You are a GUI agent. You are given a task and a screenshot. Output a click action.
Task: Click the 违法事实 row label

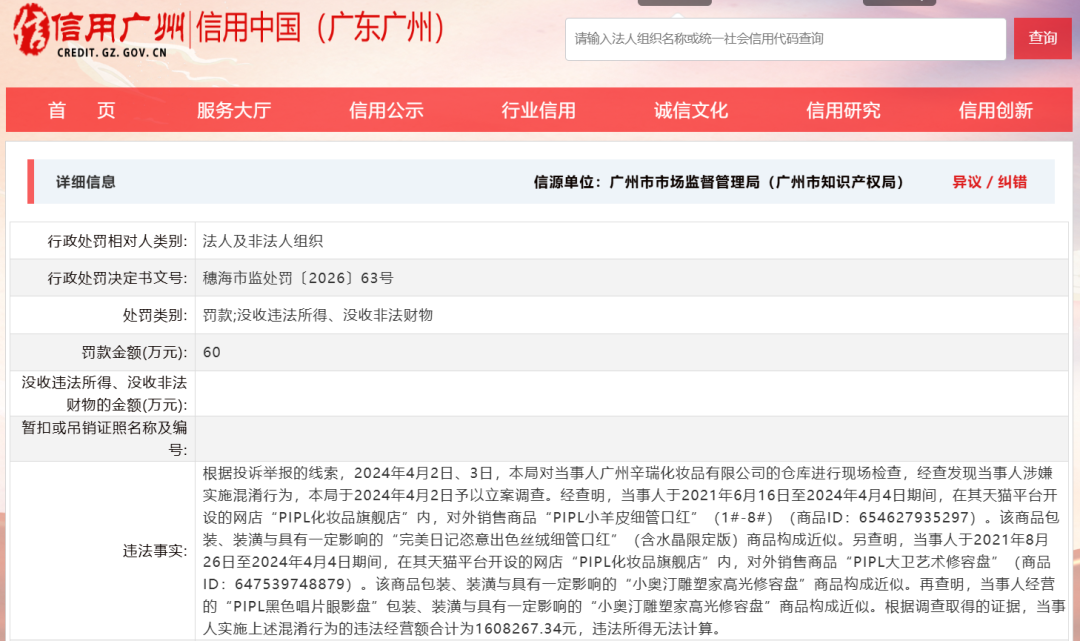click(x=154, y=549)
